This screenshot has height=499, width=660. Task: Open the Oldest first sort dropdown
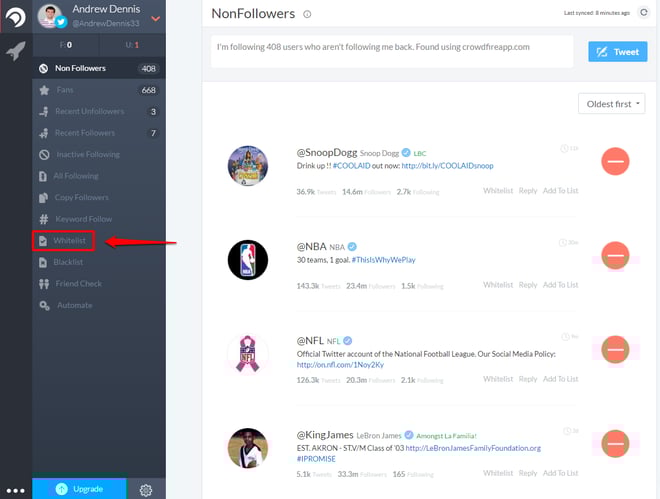coord(611,104)
